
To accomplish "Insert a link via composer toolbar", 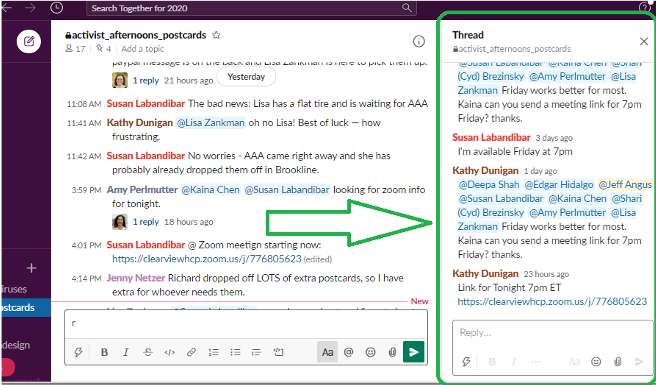I will (191, 352).
